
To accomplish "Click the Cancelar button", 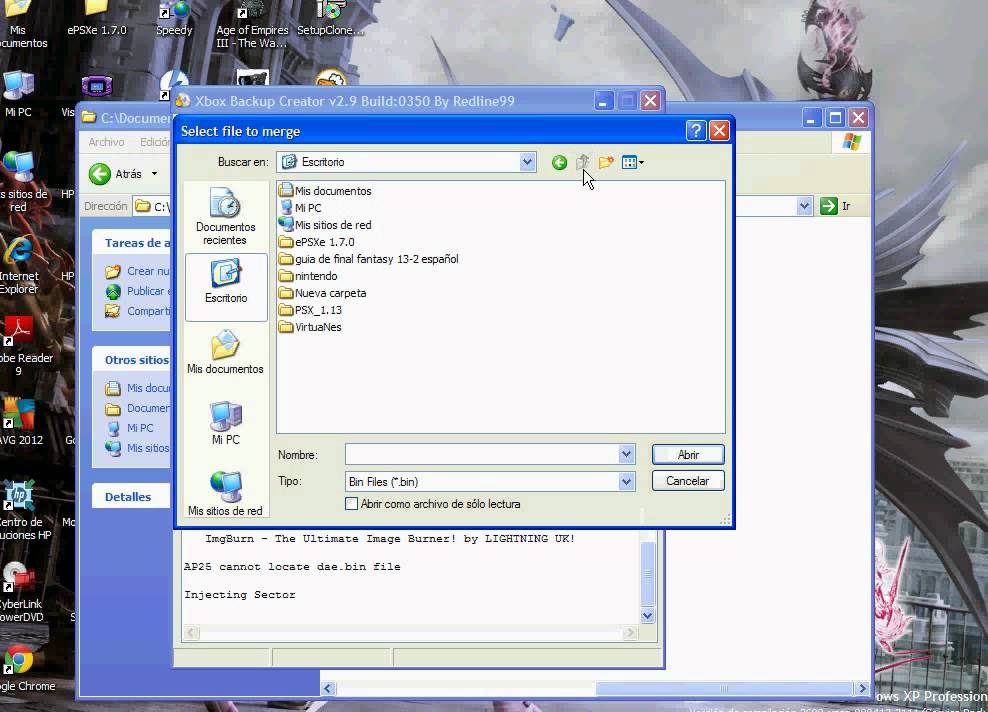I will click(x=688, y=481).
